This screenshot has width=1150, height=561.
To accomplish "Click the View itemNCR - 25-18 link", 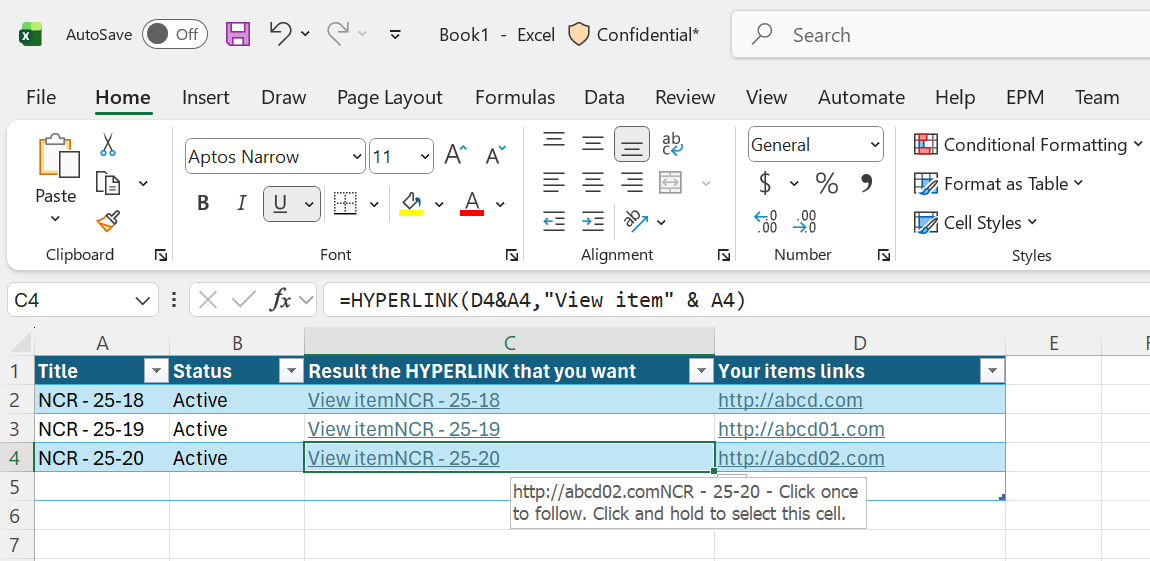I will click(403, 400).
